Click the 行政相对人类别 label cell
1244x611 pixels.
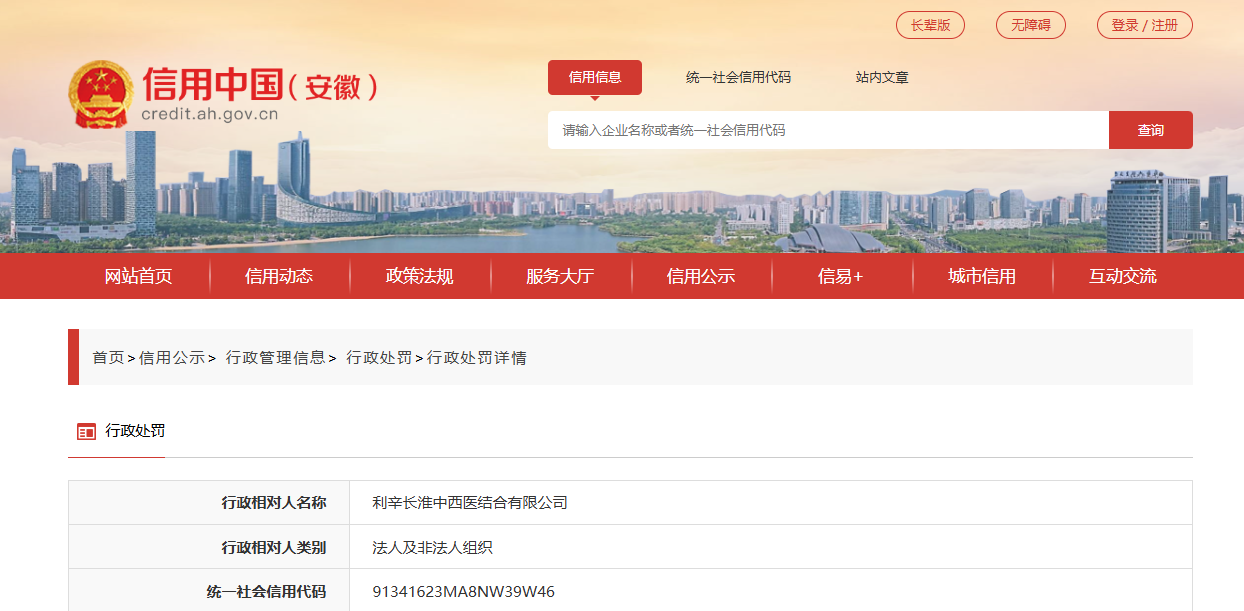[x=209, y=547]
